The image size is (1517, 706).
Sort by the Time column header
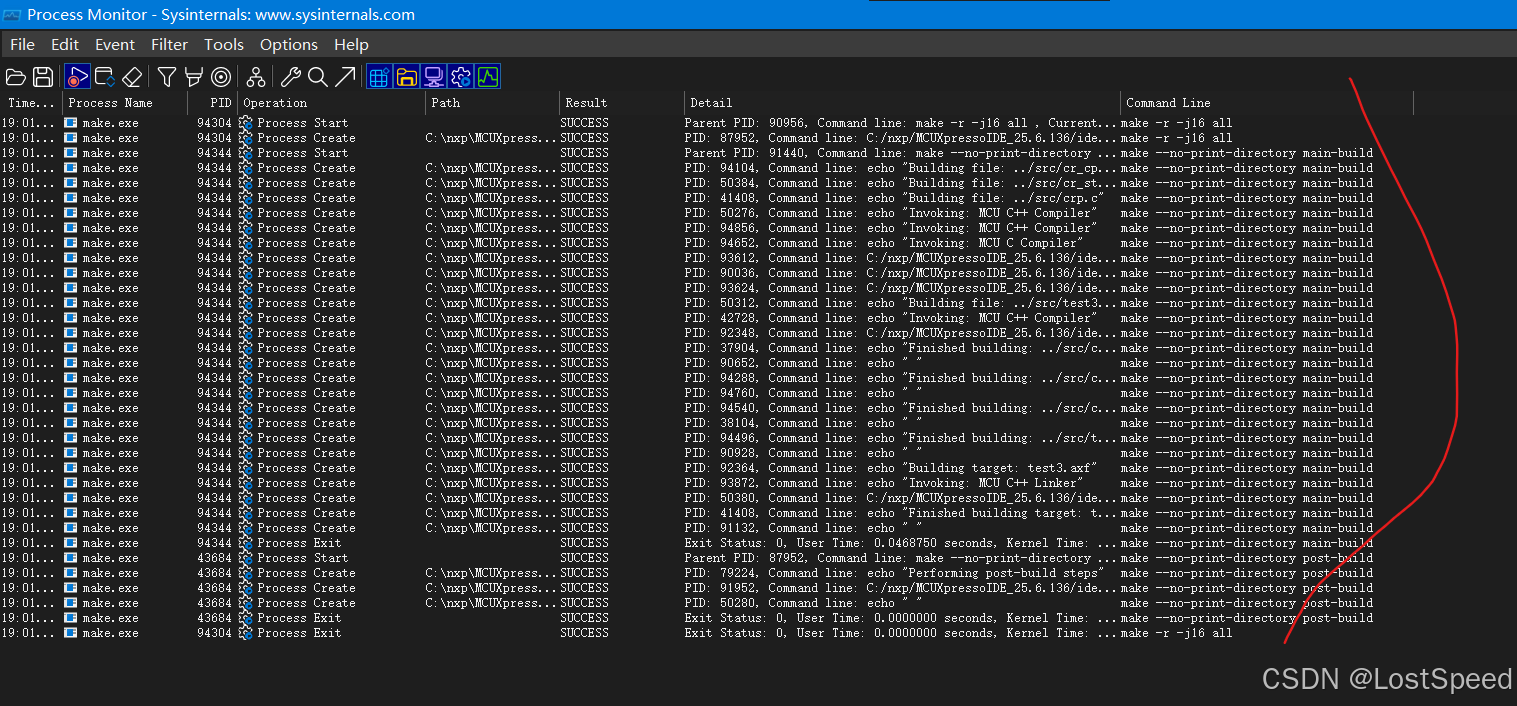31,103
